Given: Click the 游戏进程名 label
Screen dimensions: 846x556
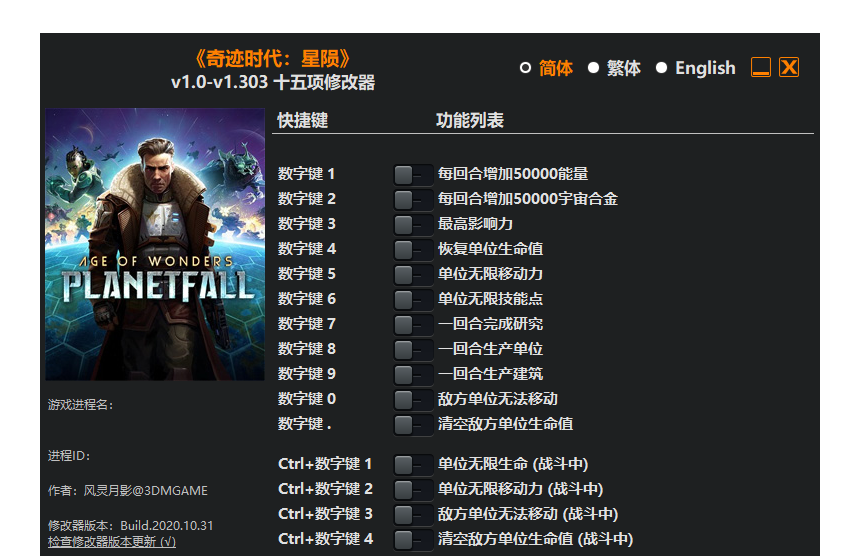Looking at the screenshot, I should click(80, 405).
